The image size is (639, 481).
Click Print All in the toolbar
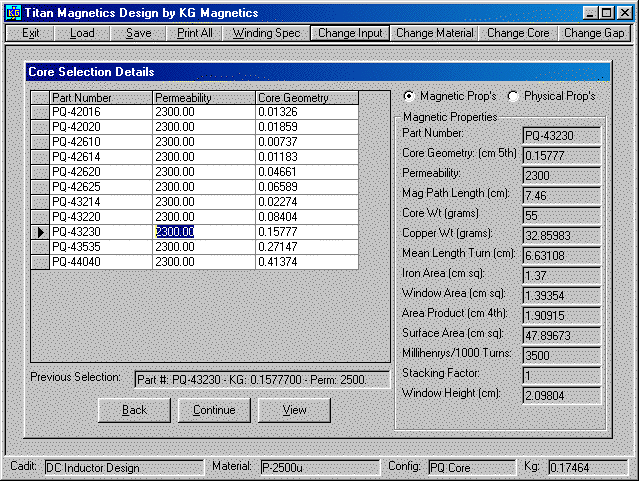194,33
